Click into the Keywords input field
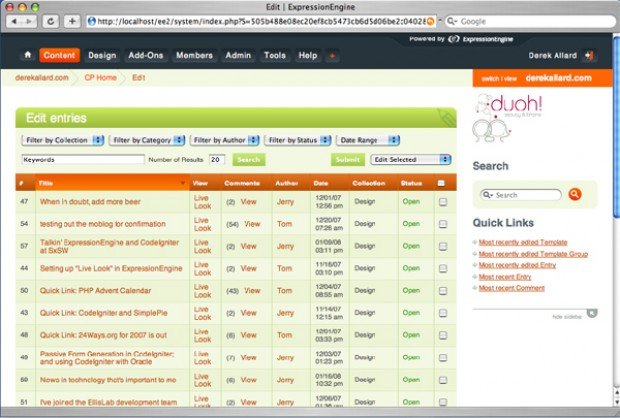 (83, 159)
